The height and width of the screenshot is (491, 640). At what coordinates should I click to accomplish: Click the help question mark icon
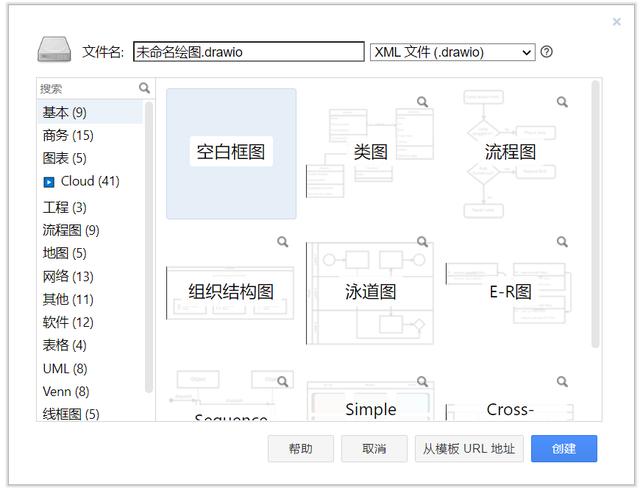[547, 52]
